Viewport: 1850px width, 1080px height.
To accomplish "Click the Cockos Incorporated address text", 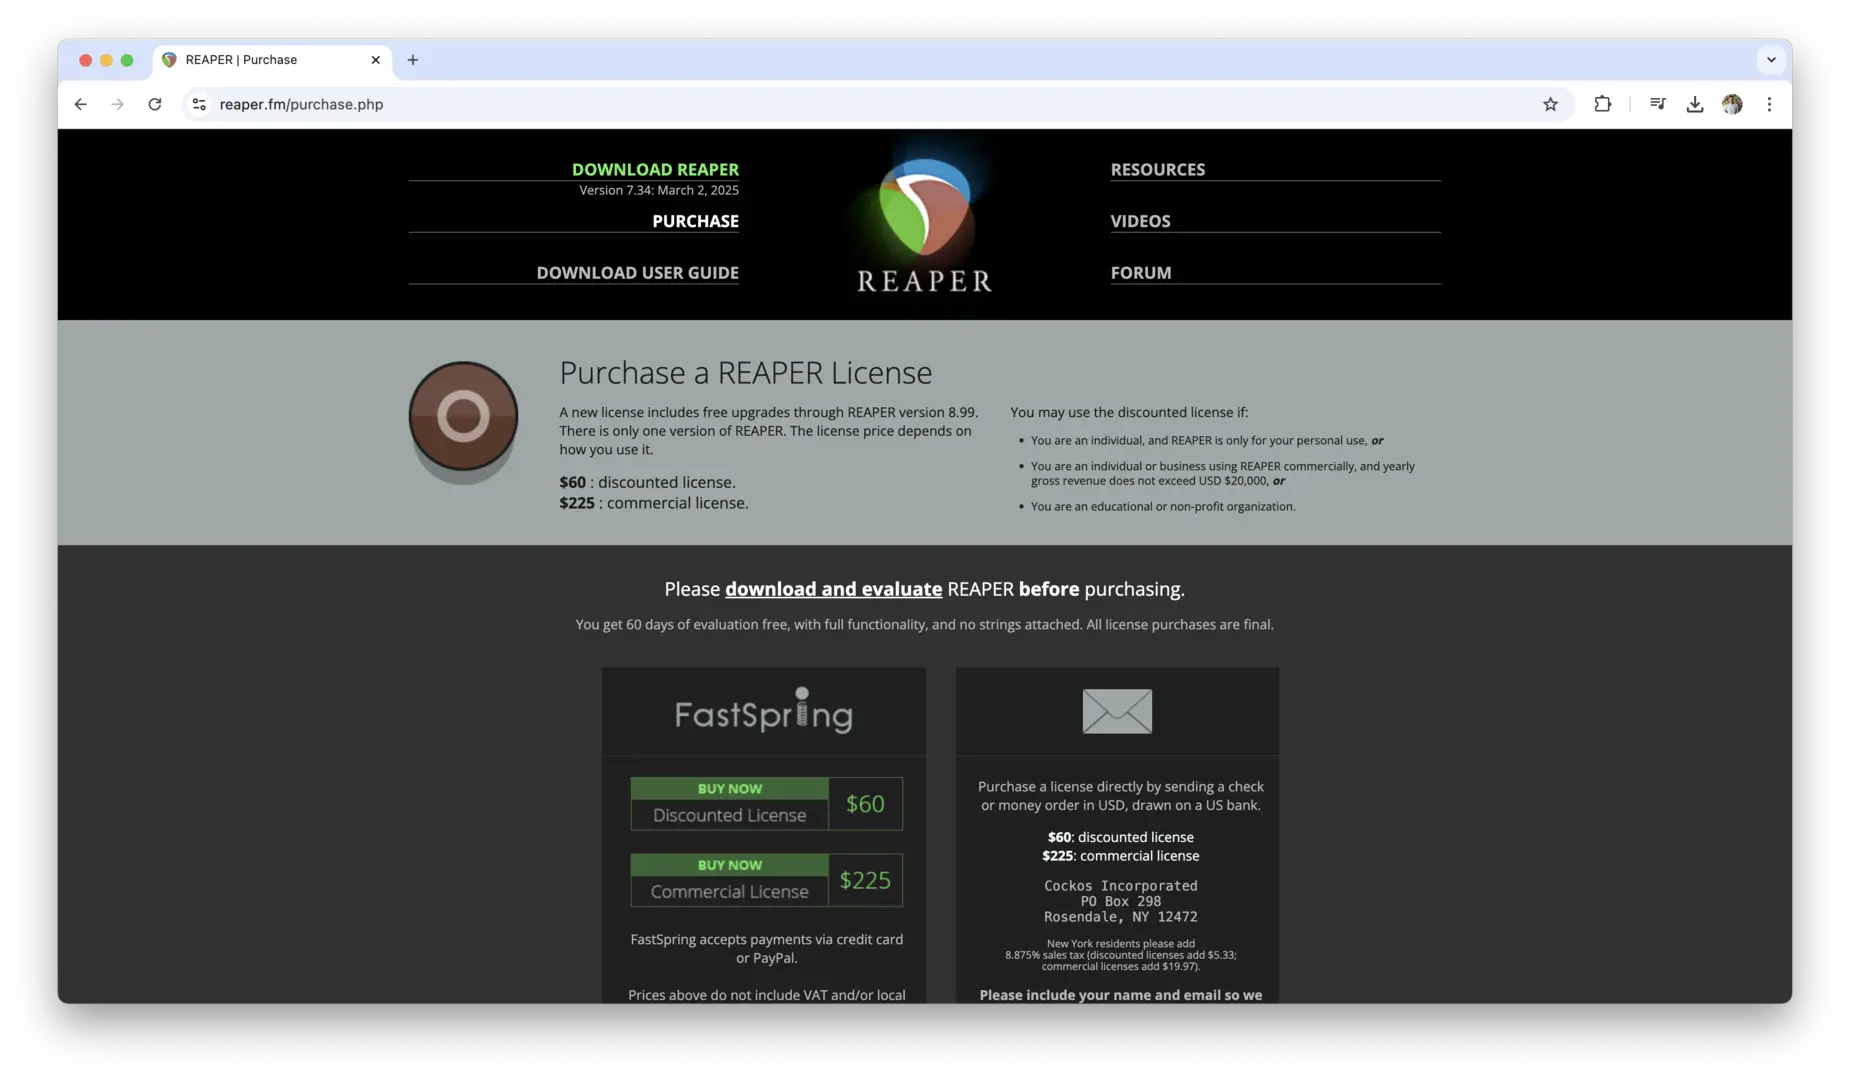I will pos(1120,901).
